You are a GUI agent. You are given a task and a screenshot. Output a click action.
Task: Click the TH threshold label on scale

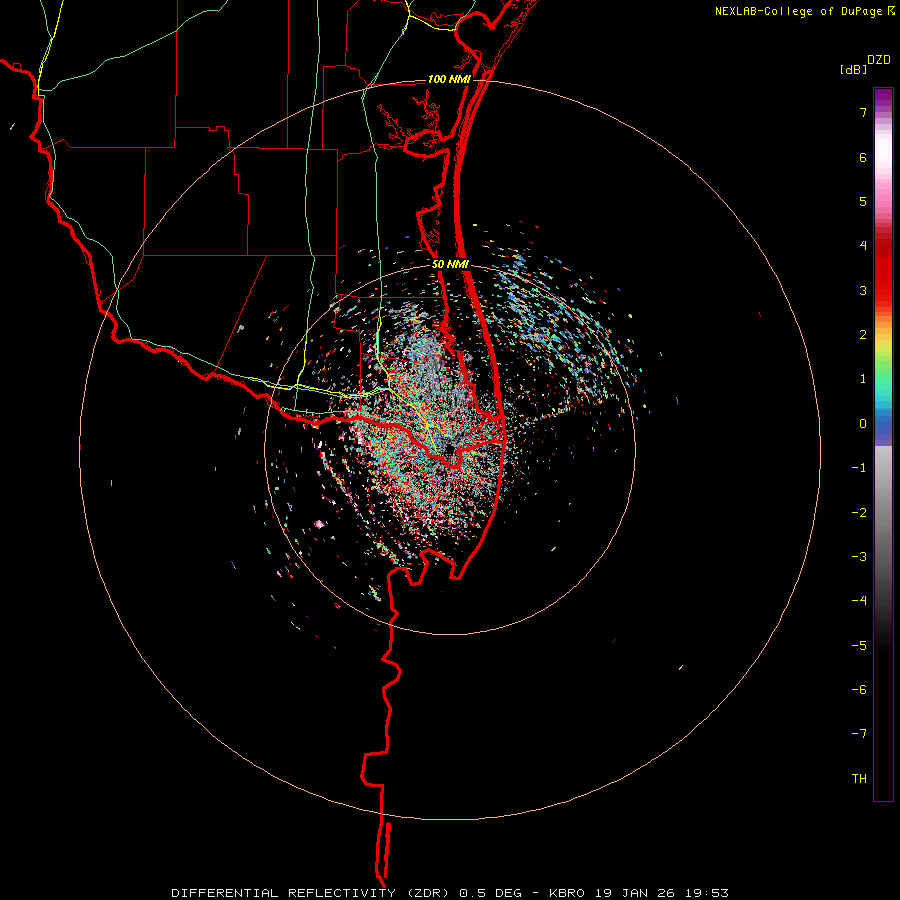point(859,778)
